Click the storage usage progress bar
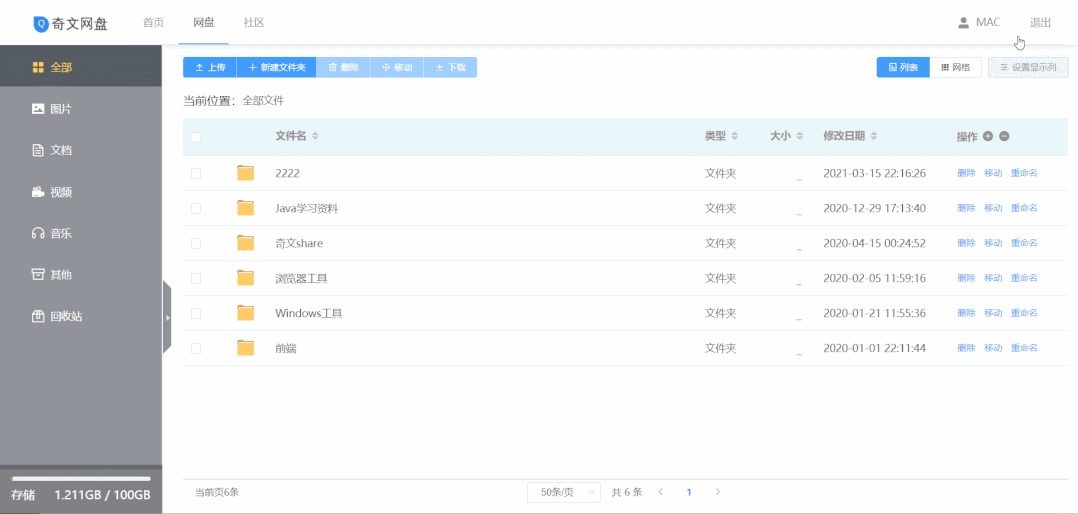This screenshot has height=514, width=1078. coord(81,478)
